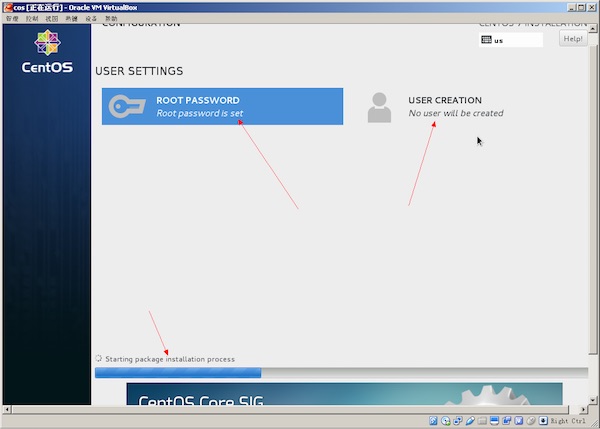This screenshot has width=600, height=429.
Task: Click the optical disc status bar icon
Action: (x=446, y=420)
